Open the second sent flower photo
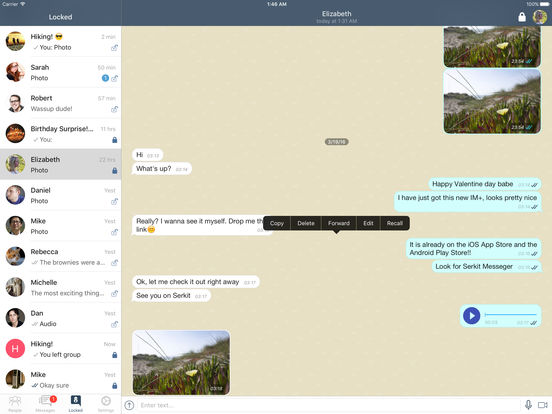 [x=492, y=101]
